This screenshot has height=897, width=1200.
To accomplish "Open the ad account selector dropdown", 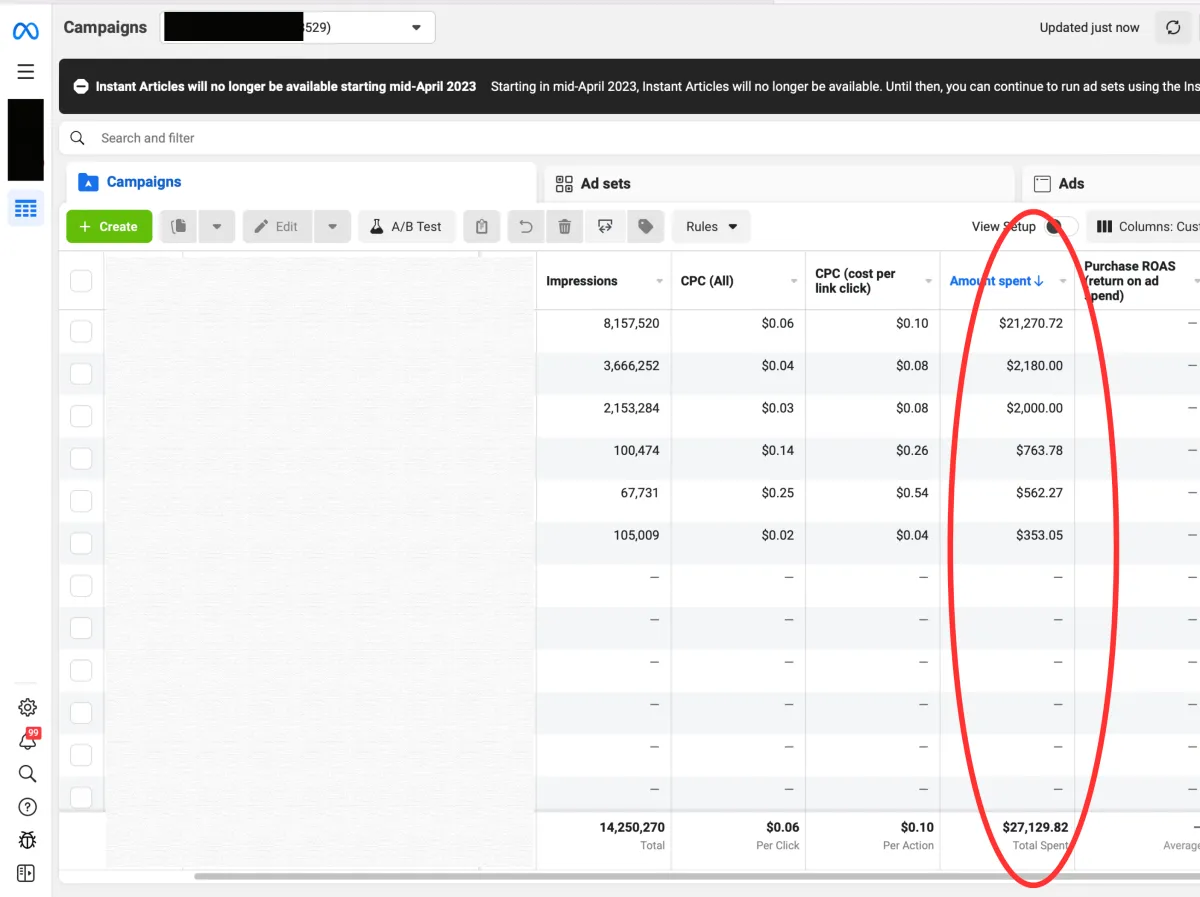I will pos(298,28).
